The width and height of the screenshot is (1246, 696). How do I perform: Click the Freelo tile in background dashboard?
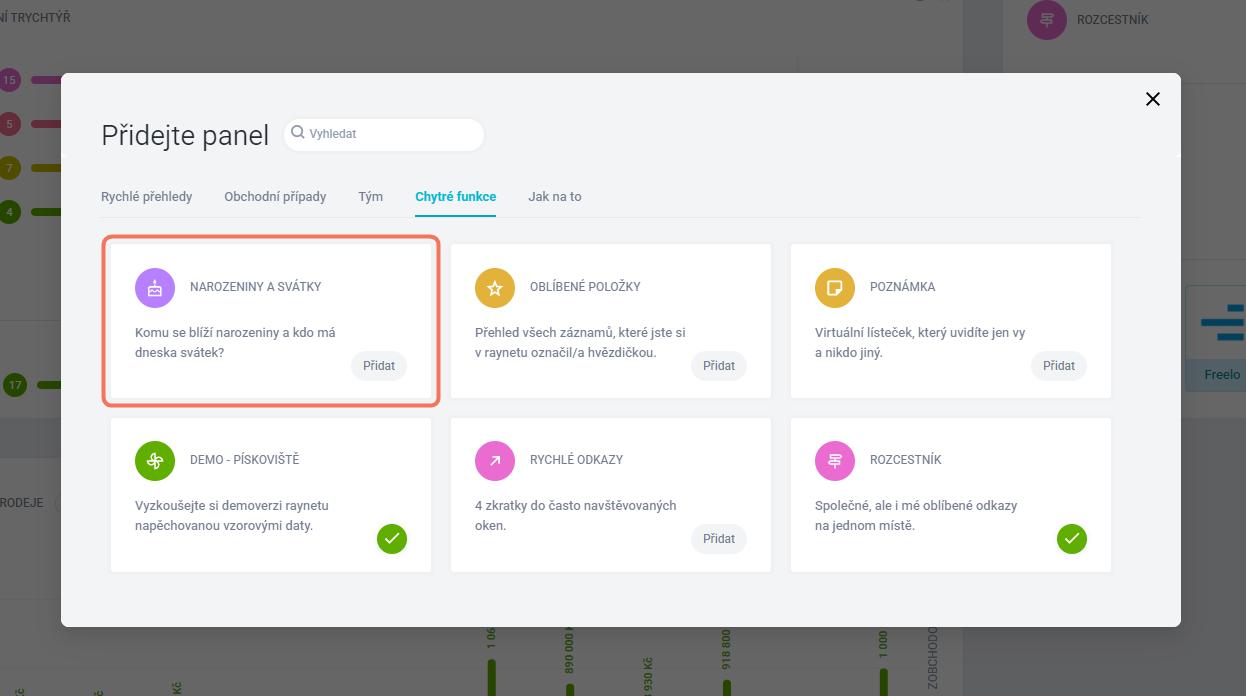click(1215, 338)
